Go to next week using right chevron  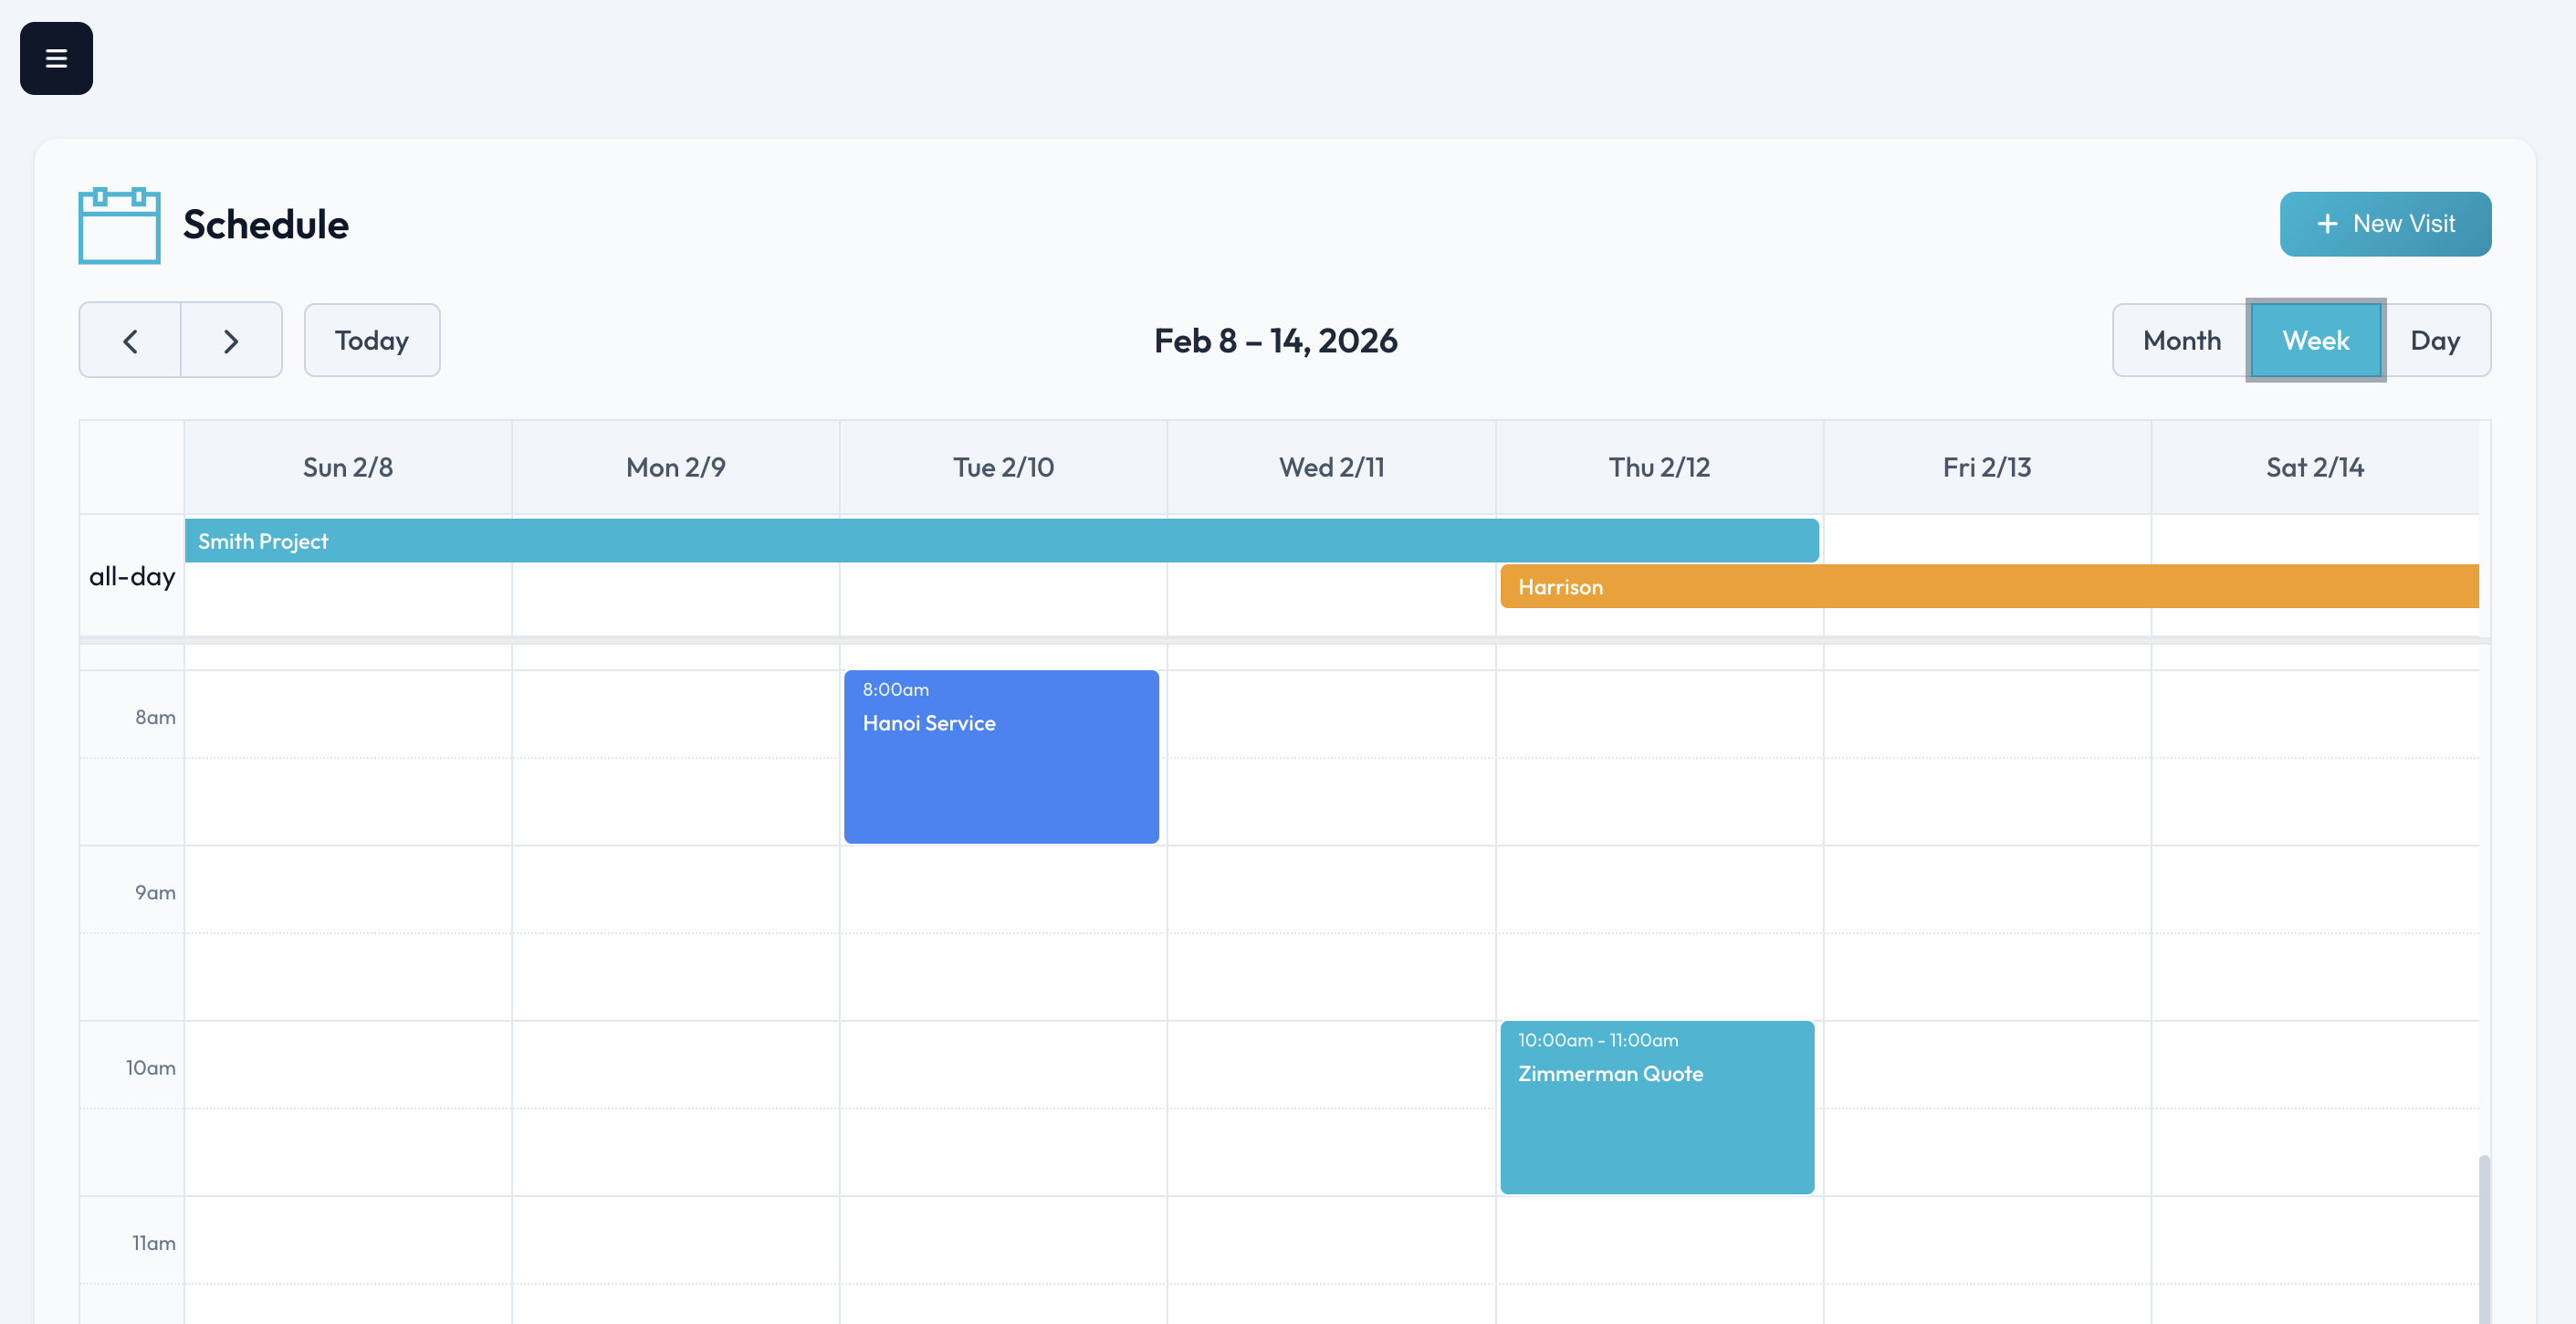[x=231, y=340]
